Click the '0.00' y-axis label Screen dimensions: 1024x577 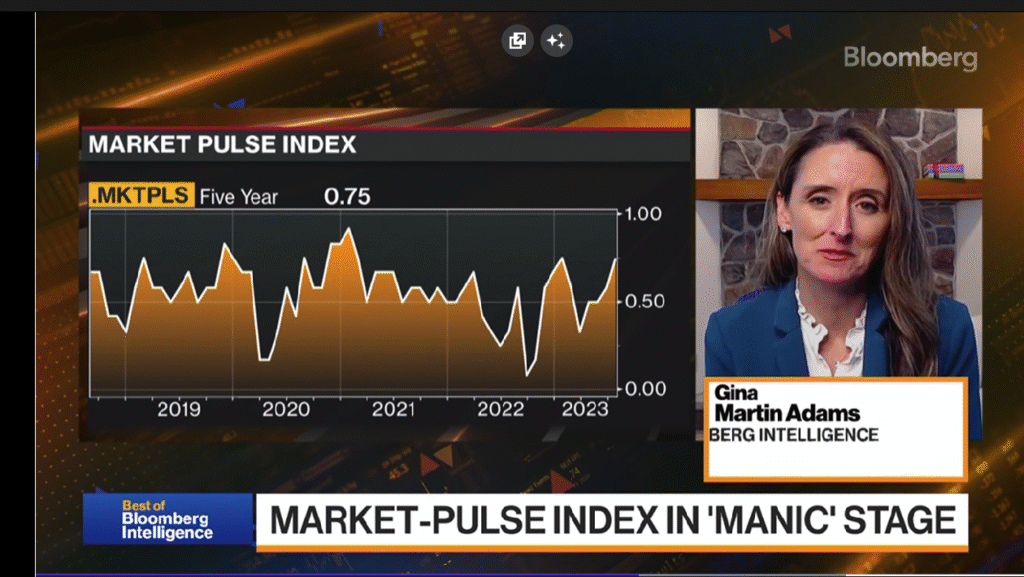[645, 389]
